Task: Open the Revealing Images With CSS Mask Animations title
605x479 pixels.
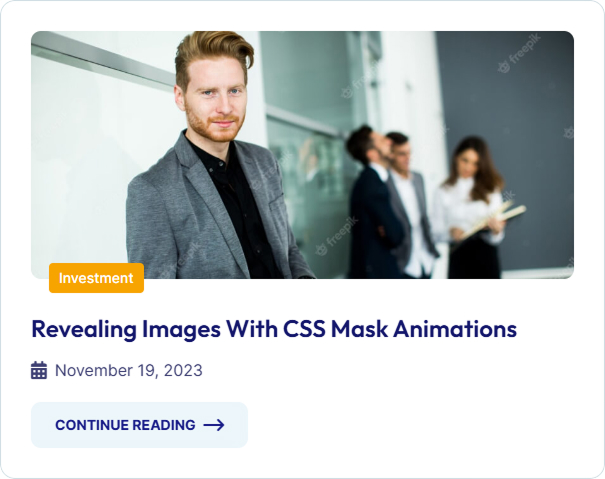Action: (274, 329)
